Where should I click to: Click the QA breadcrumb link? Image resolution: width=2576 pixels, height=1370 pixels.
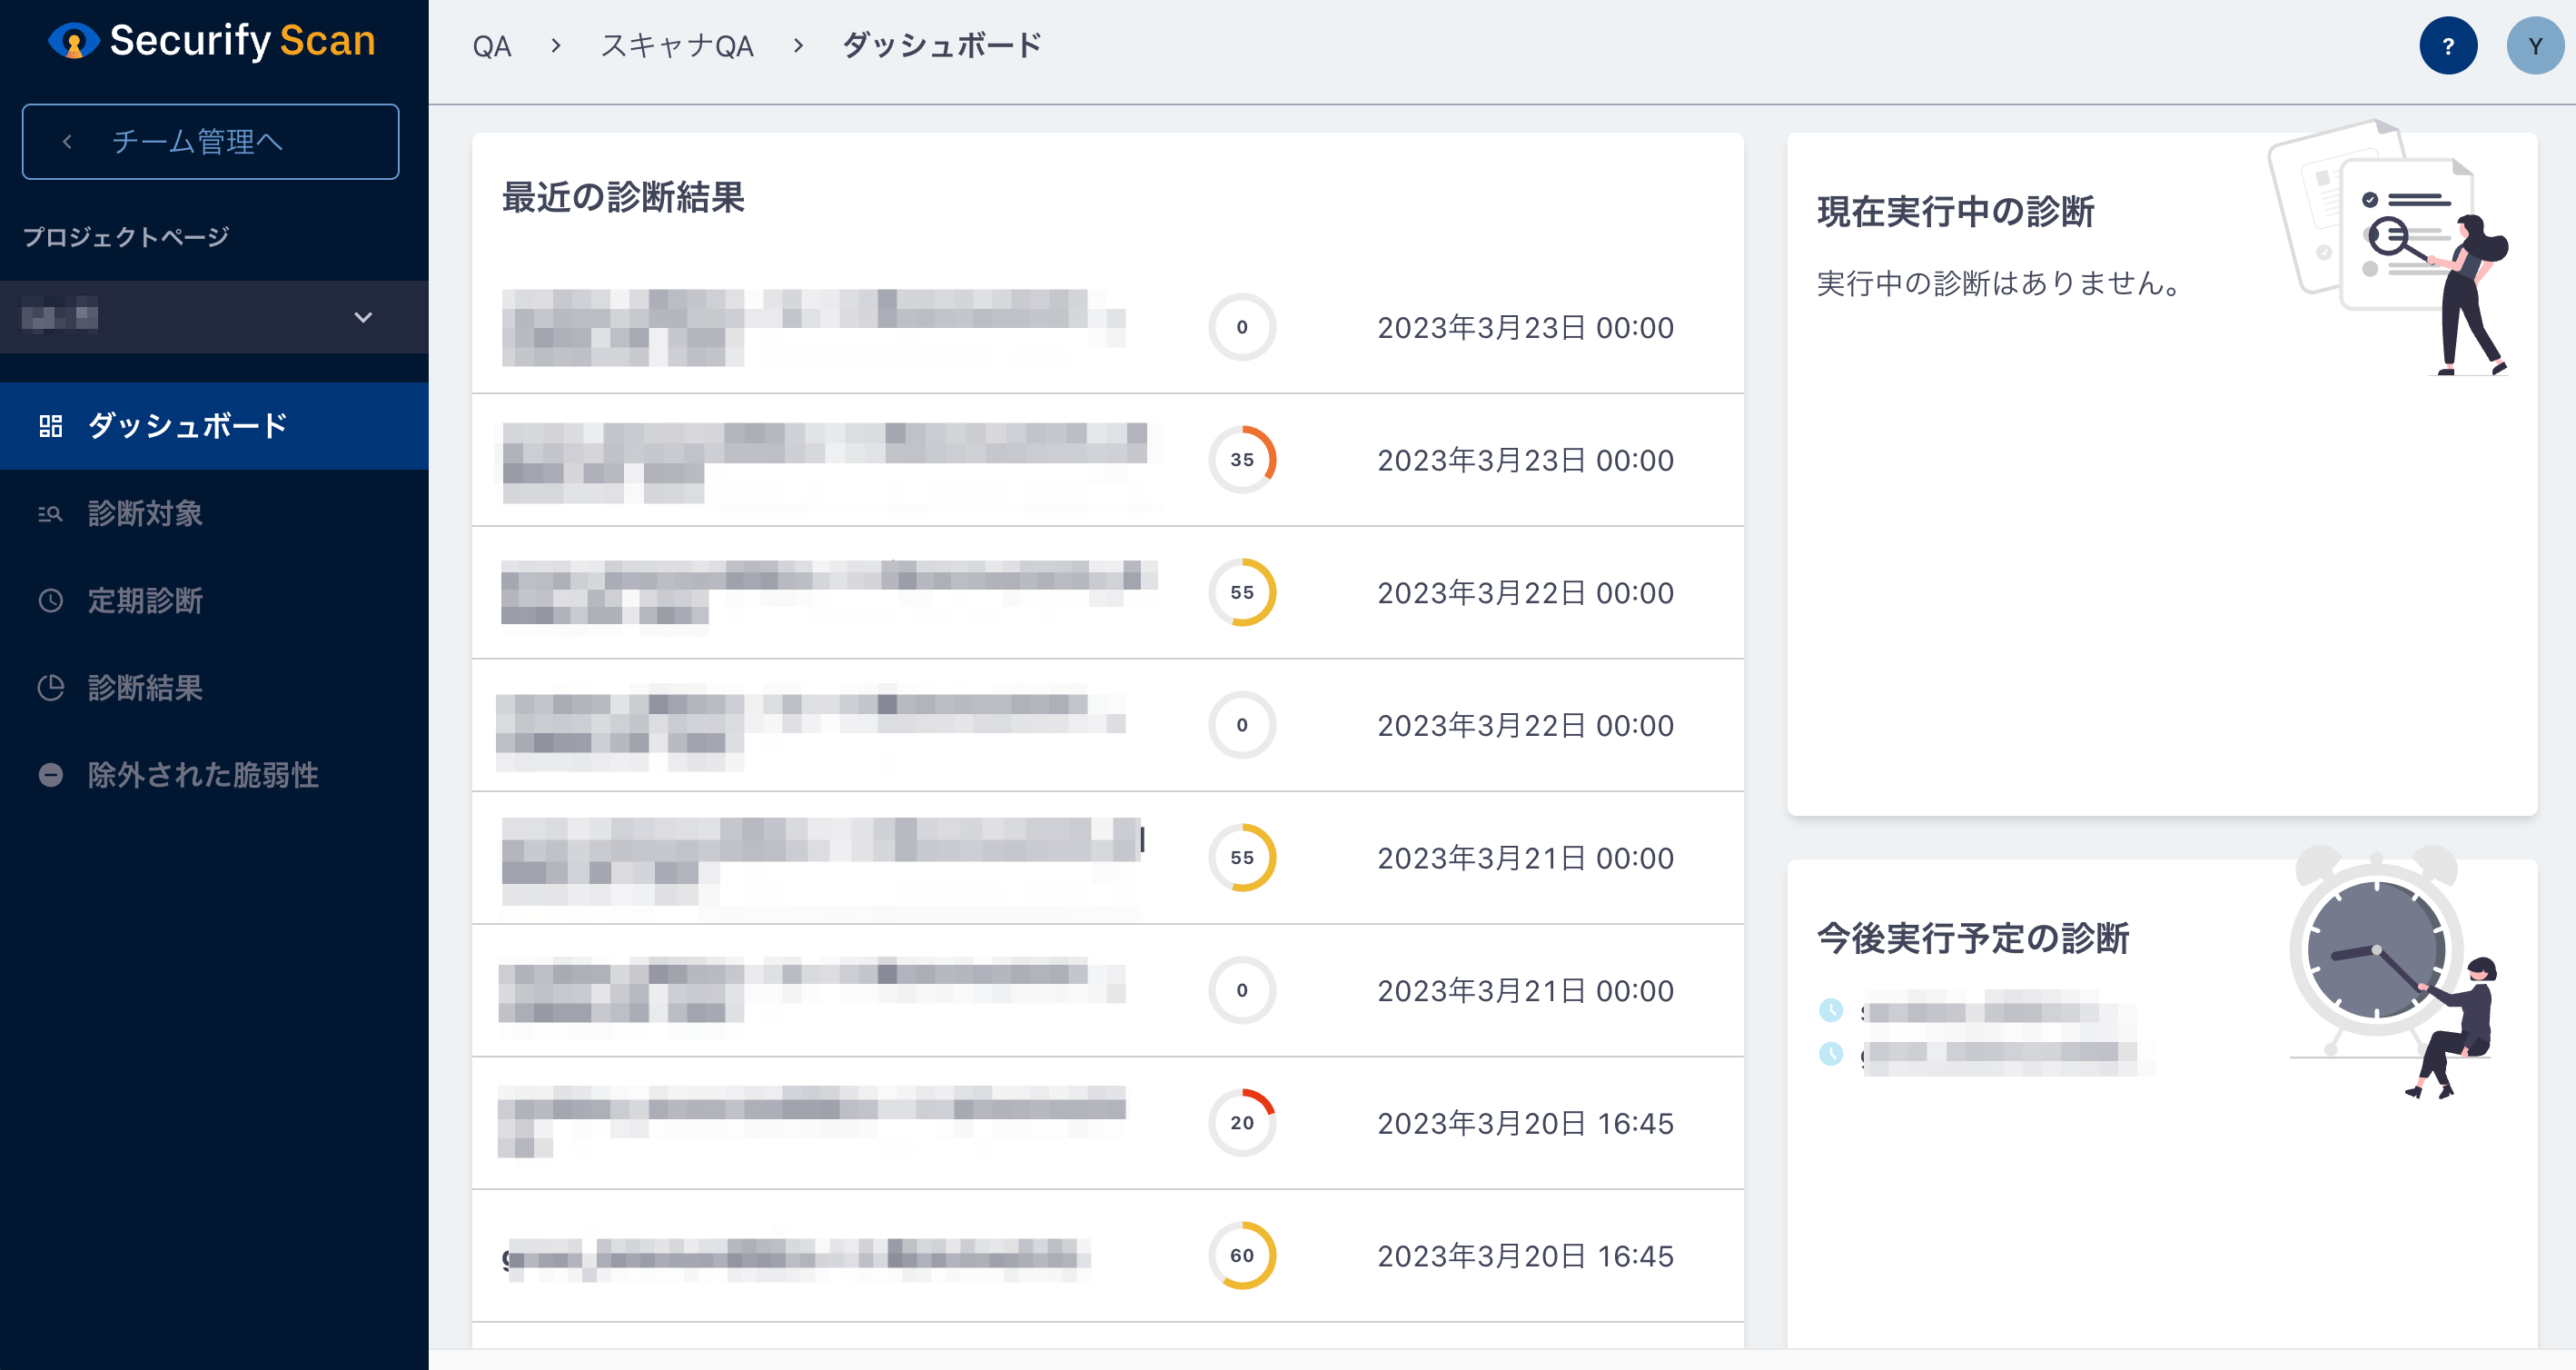pyautogui.click(x=491, y=46)
